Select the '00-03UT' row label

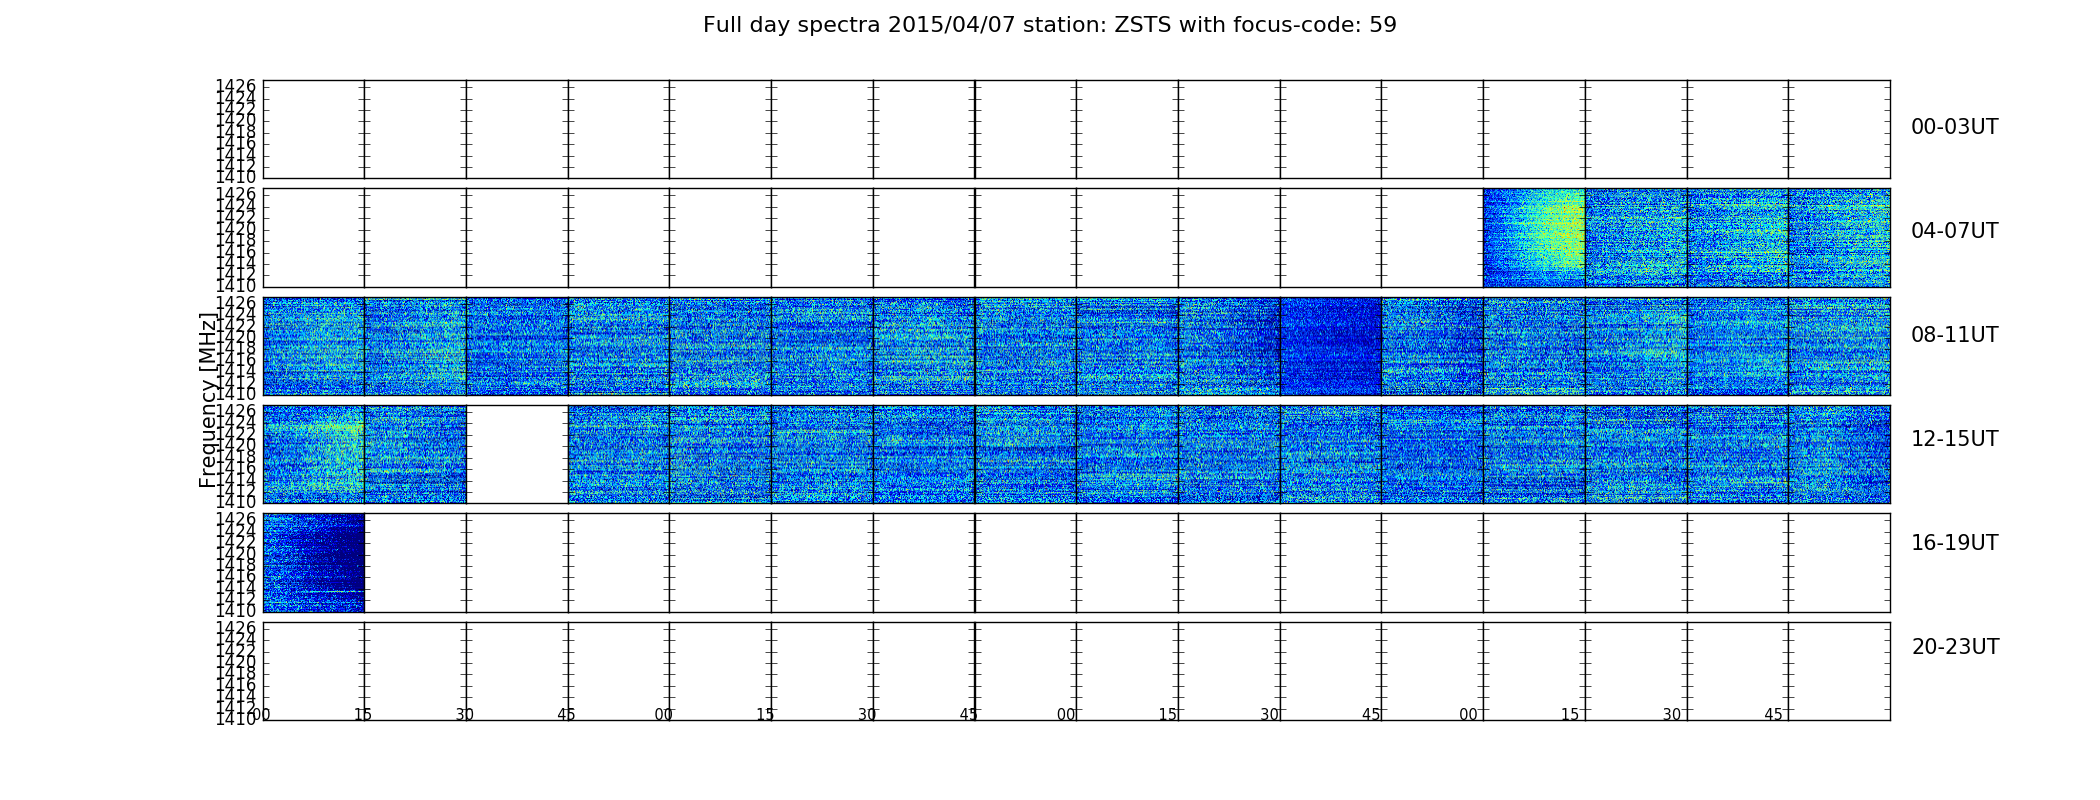pos(1954,127)
